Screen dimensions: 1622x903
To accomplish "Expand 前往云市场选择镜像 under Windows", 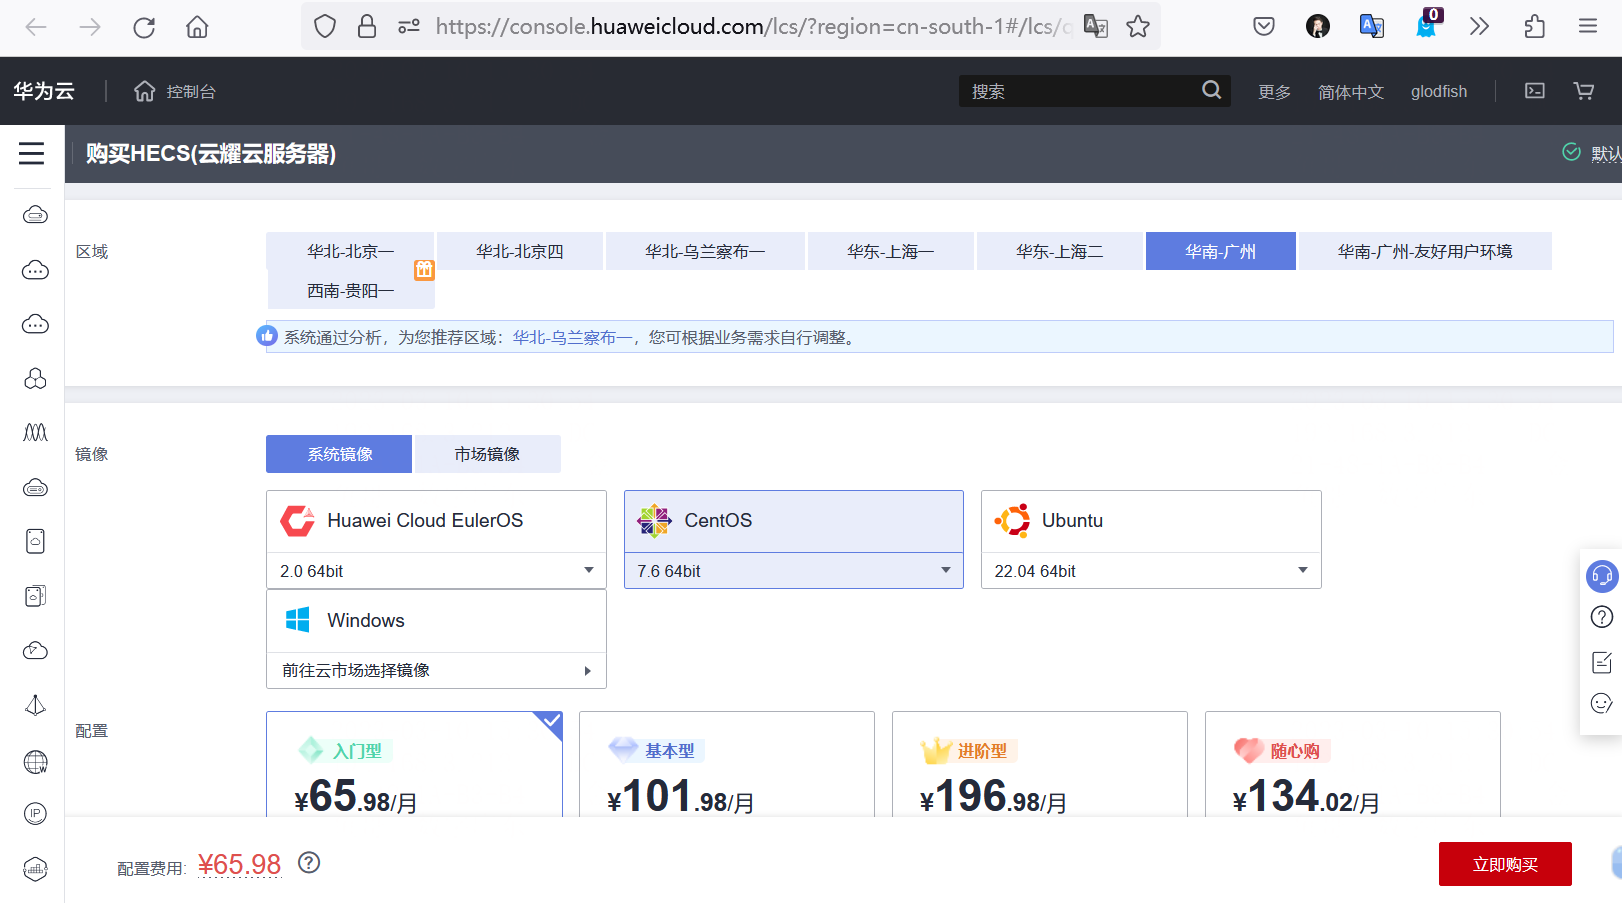I will point(437,670).
